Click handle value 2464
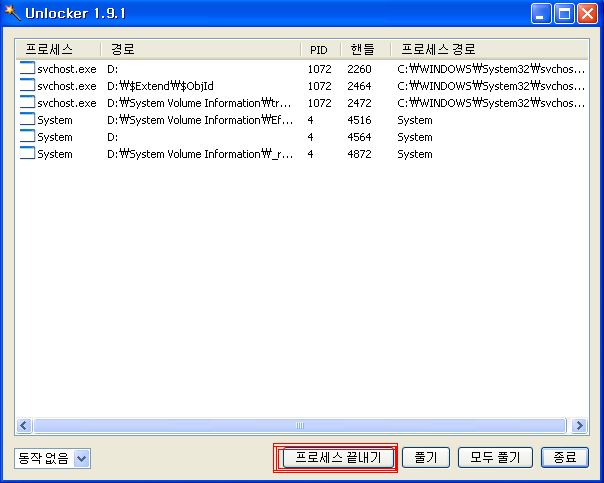Screen dimensions: 604x483 pos(359,86)
